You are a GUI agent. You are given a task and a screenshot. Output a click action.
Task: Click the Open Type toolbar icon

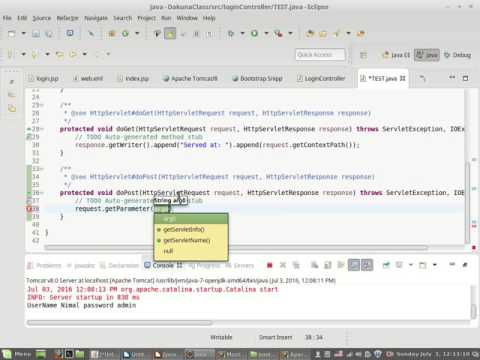pyautogui.click(x=310, y=34)
